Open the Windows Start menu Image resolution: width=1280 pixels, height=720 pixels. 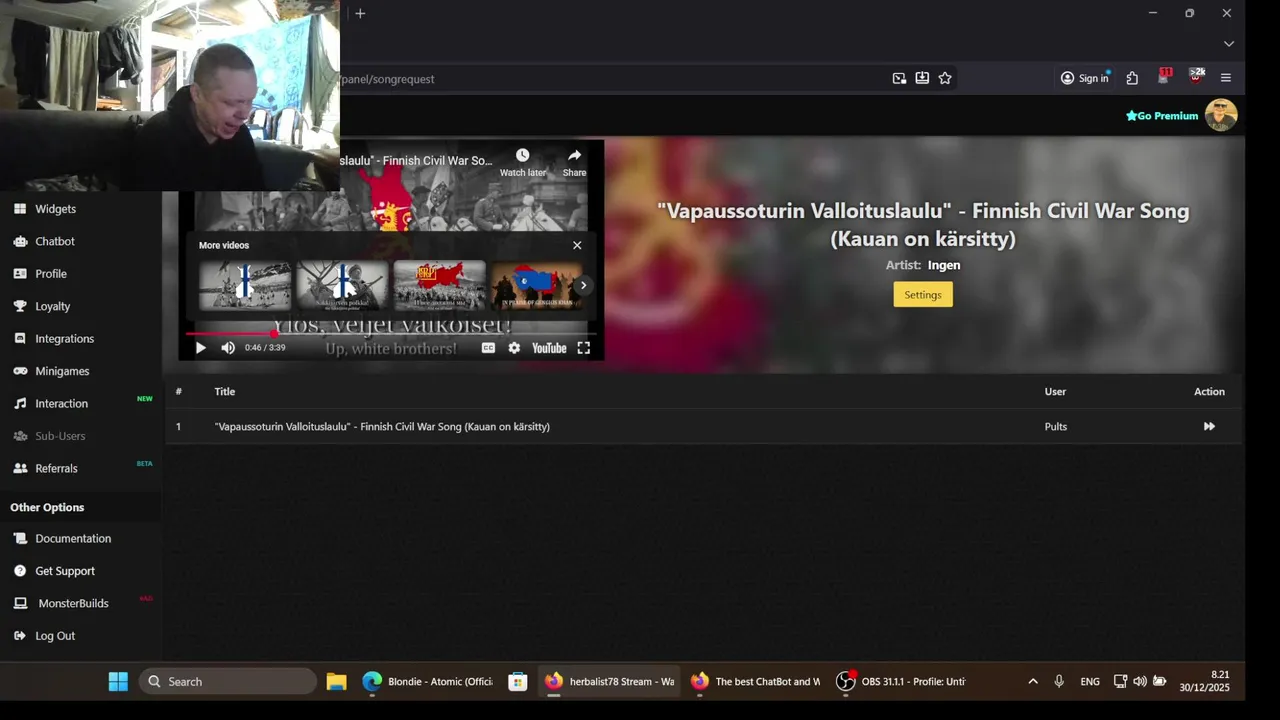click(118, 681)
